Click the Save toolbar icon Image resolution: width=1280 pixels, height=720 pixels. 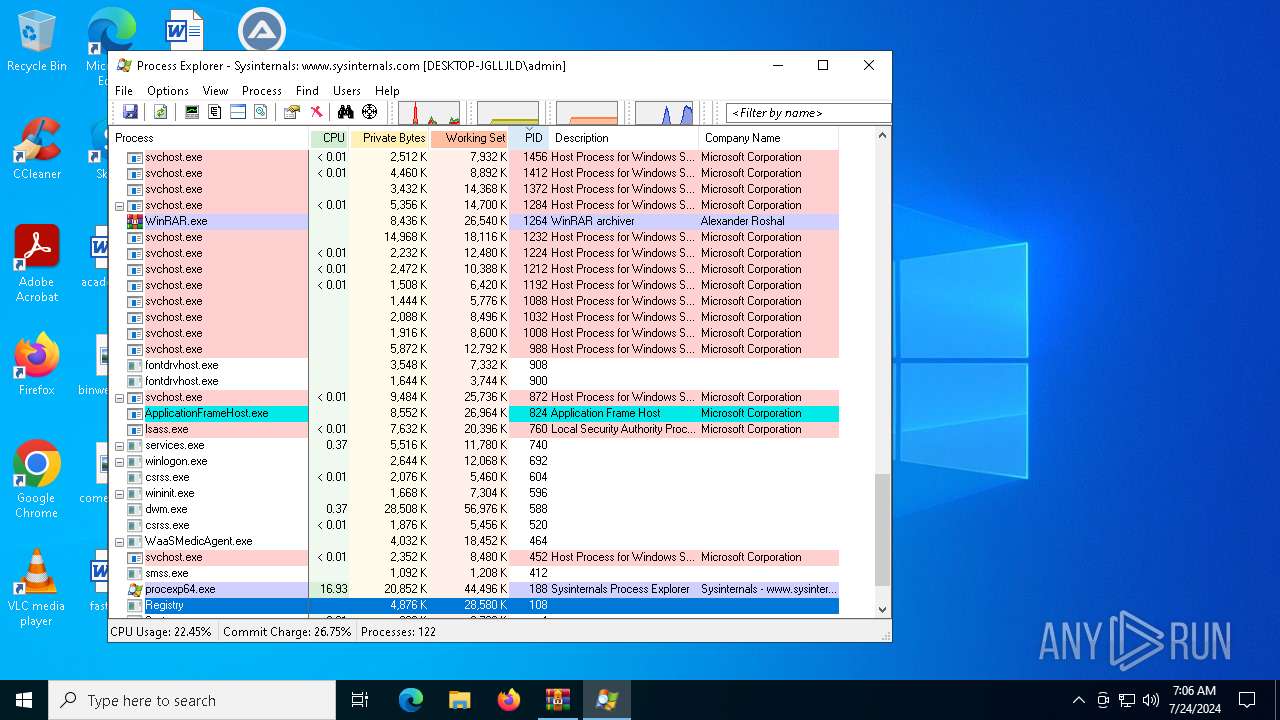click(130, 112)
